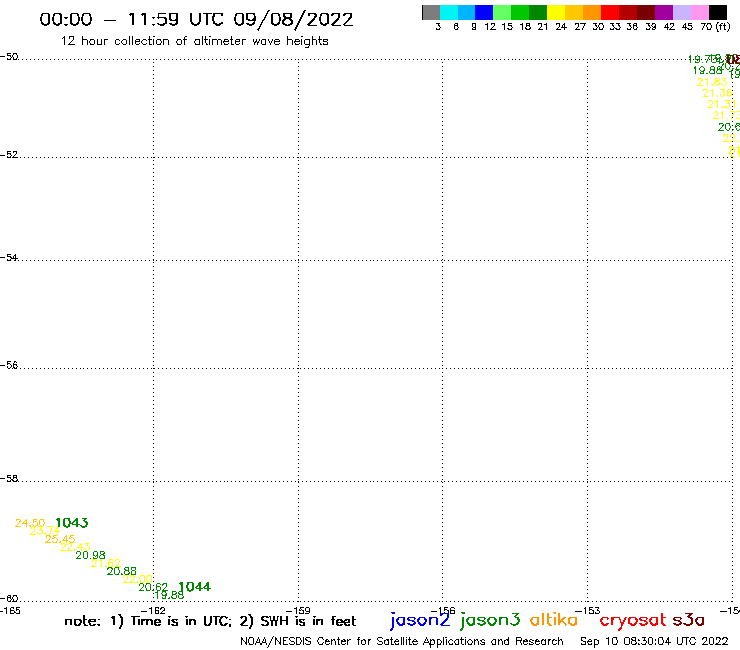Click the -58 latitude axis label
The width and height of the screenshot is (740, 650).
tap(9, 478)
